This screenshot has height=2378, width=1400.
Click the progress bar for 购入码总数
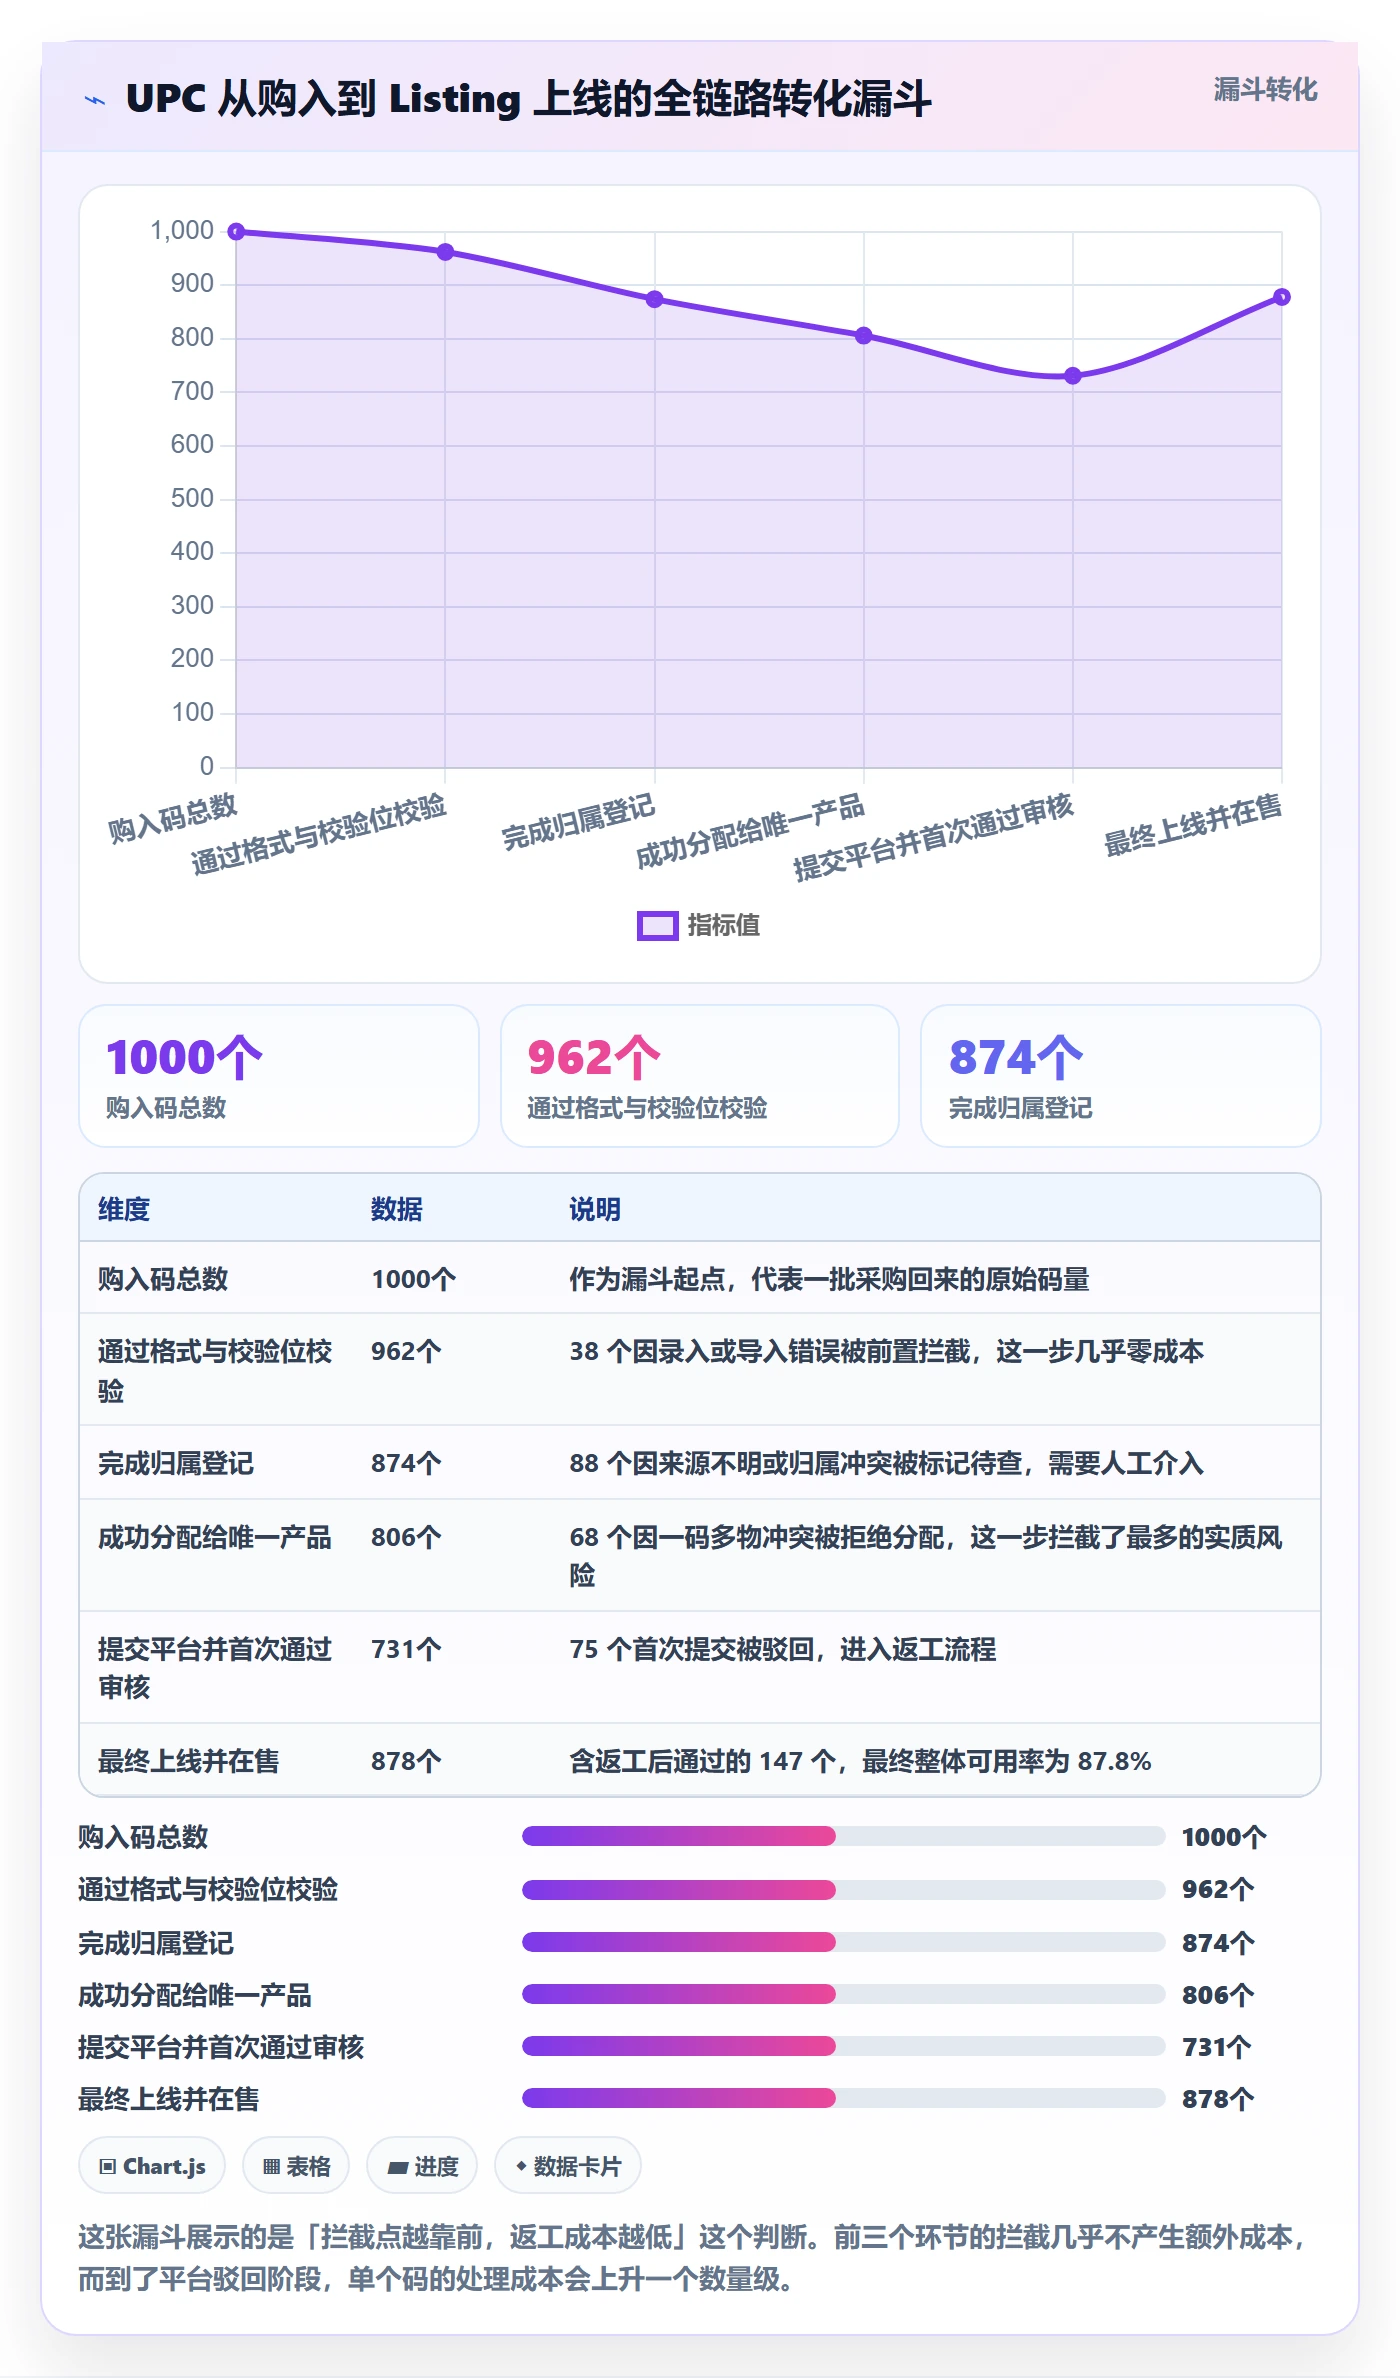[843, 1836]
